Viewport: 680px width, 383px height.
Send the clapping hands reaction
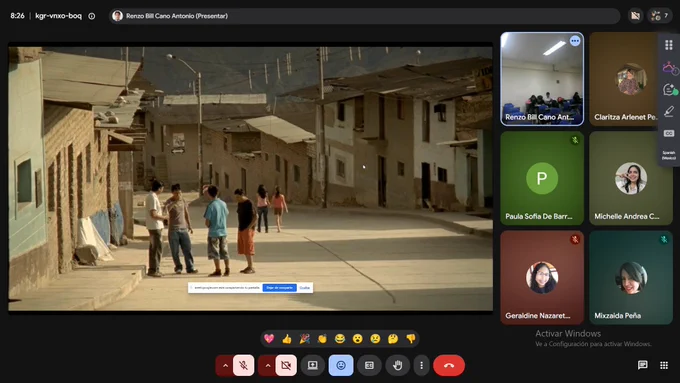coord(322,339)
